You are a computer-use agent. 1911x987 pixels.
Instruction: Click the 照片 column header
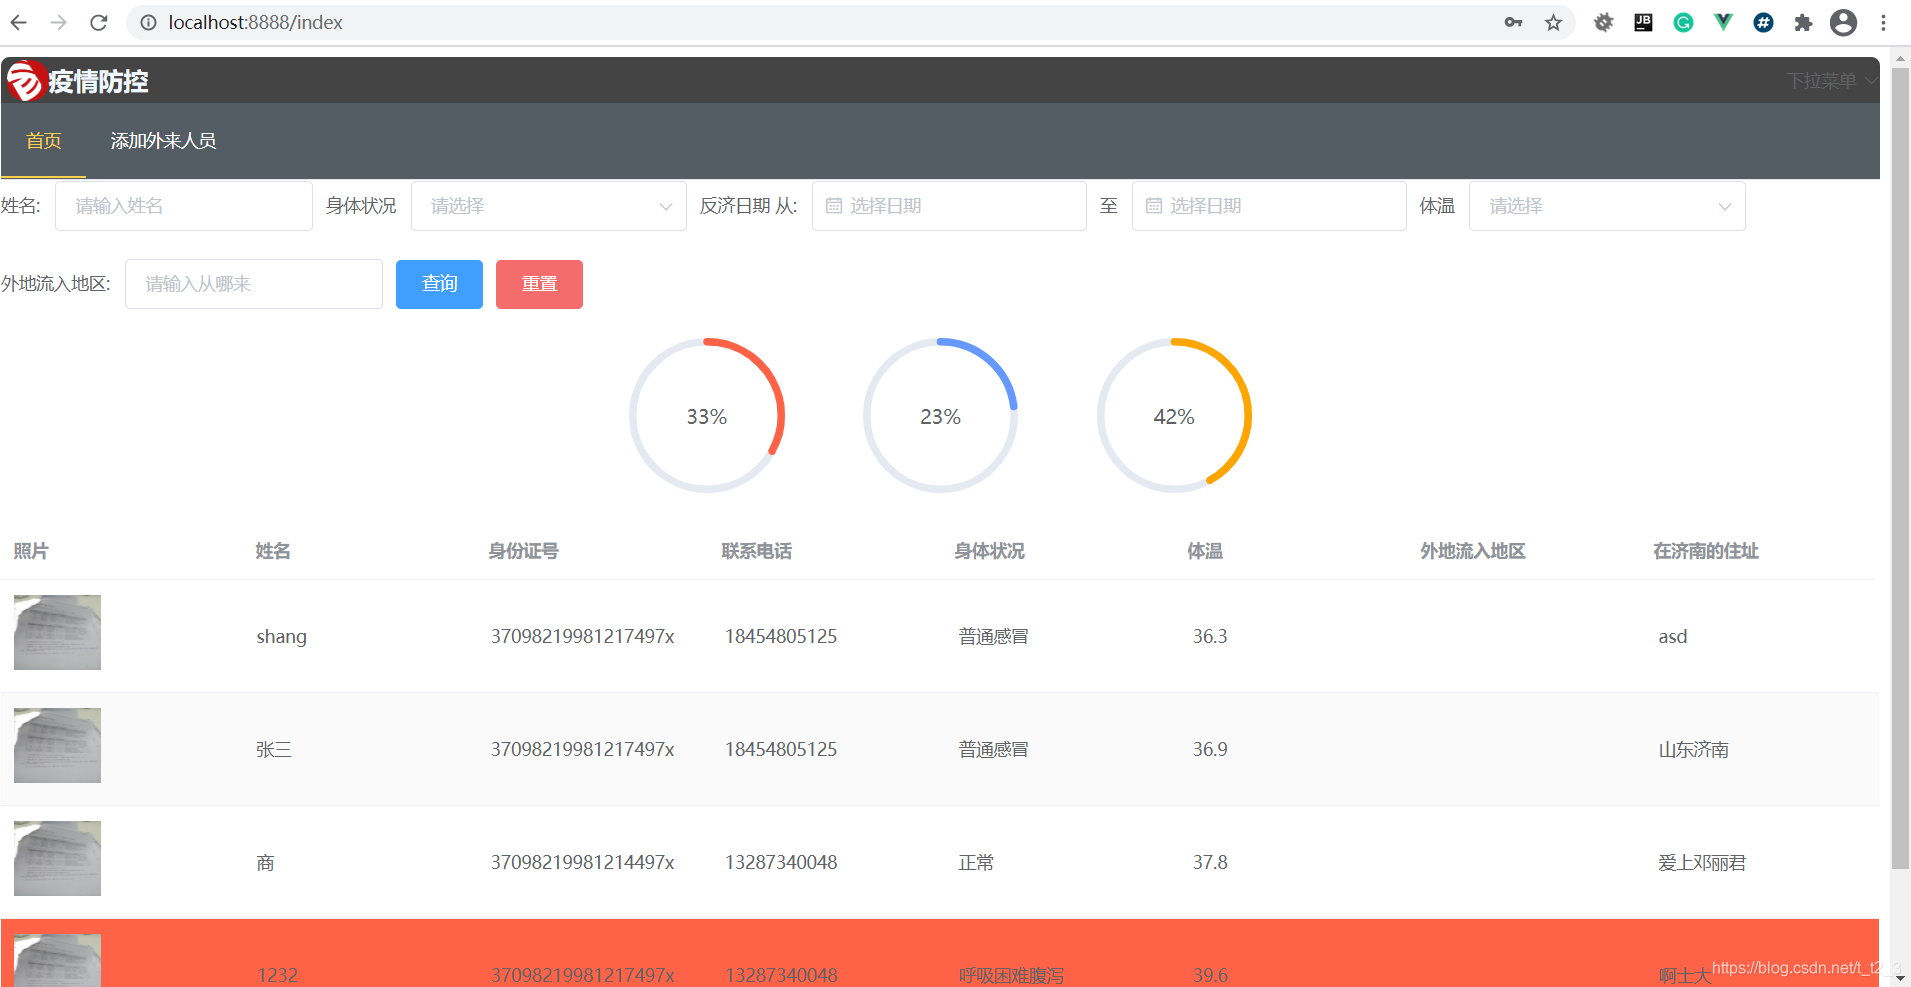31,551
